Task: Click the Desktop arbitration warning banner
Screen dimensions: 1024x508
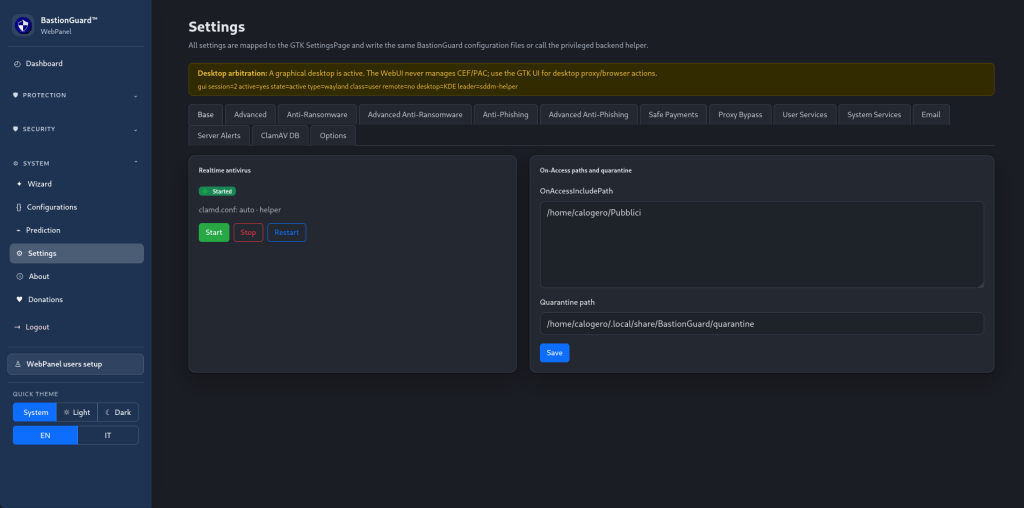Action: click(x=591, y=80)
